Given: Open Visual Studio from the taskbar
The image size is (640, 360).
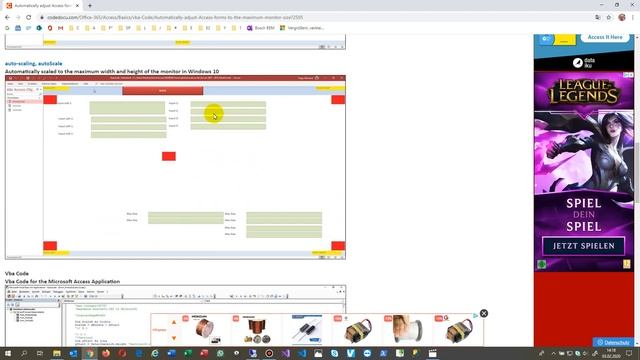Looking at the screenshot, I should coord(285,353).
